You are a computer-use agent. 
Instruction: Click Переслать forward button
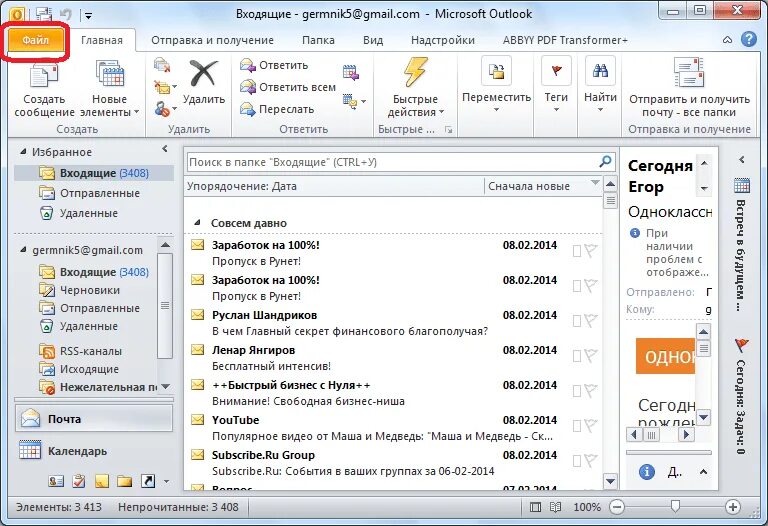tap(277, 109)
